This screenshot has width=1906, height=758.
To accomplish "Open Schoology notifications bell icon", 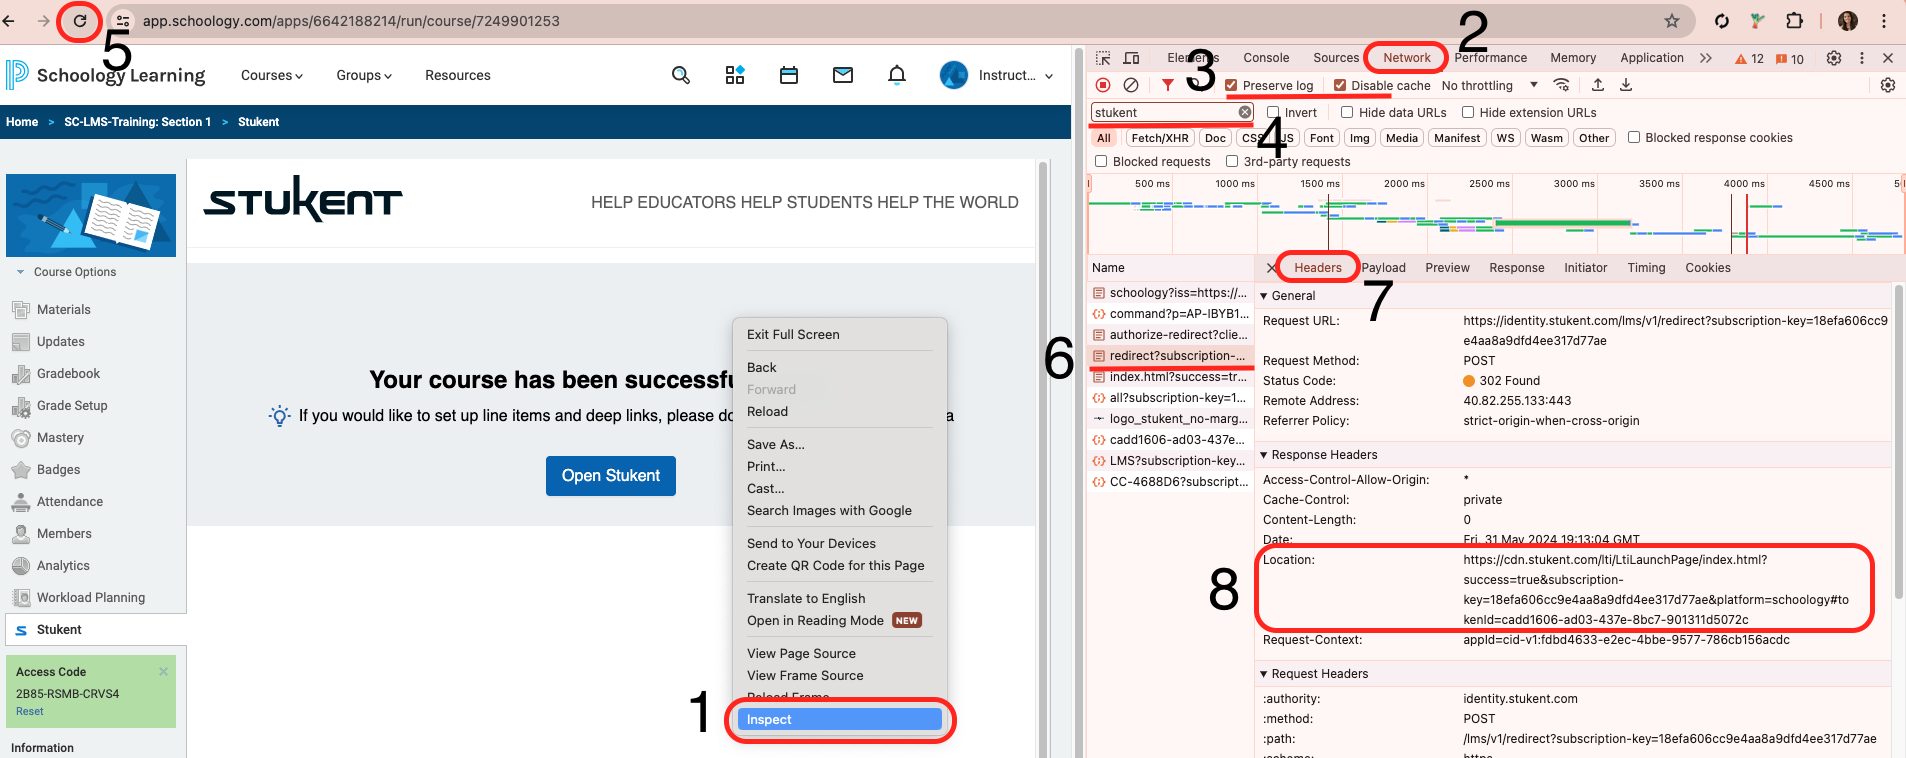I will pos(897,75).
